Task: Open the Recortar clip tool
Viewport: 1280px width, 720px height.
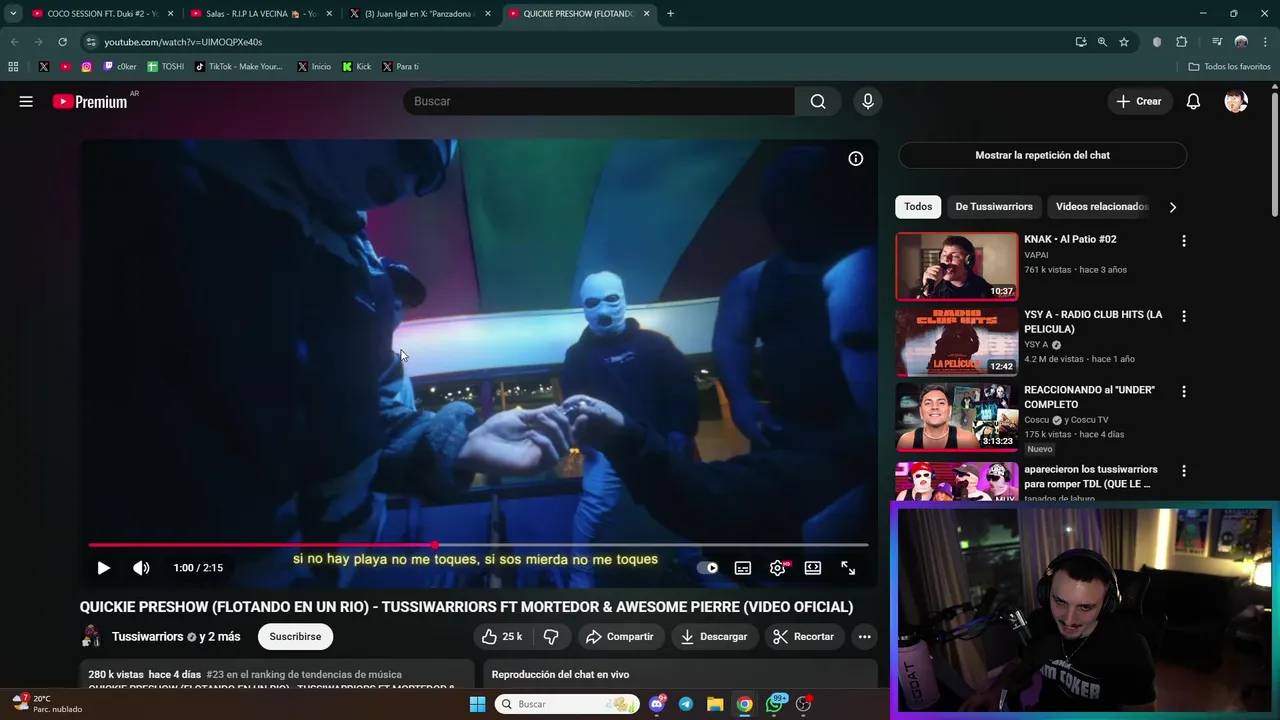Action: click(x=804, y=636)
